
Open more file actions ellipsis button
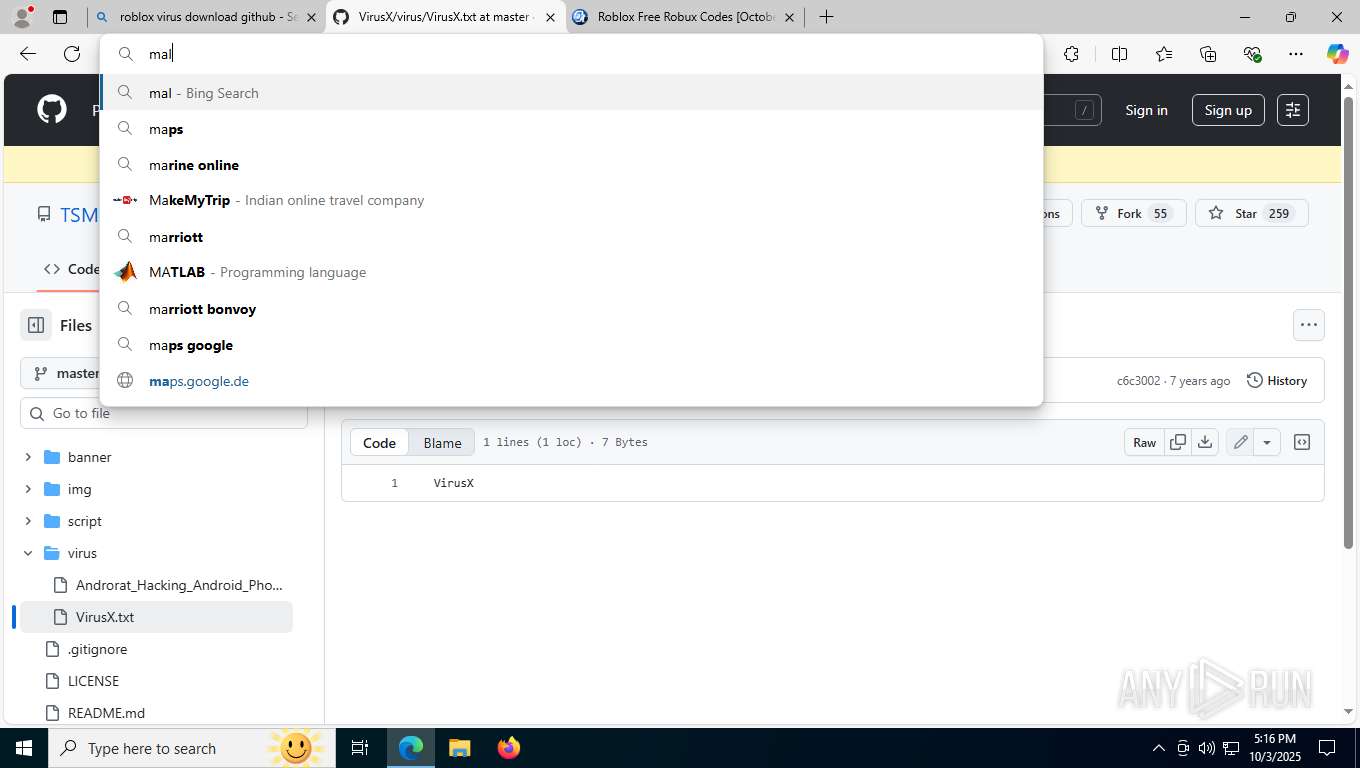pos(1308,325)
